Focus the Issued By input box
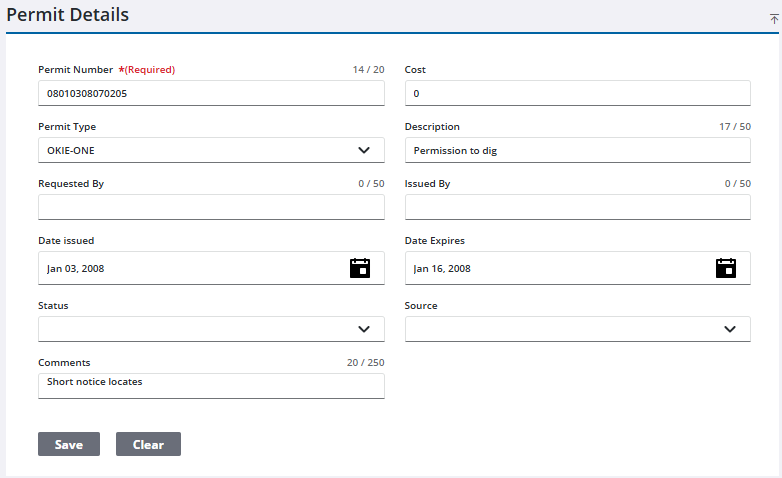Image resolution: width=782 pixels, height=478 pixels. pos(577,207)
